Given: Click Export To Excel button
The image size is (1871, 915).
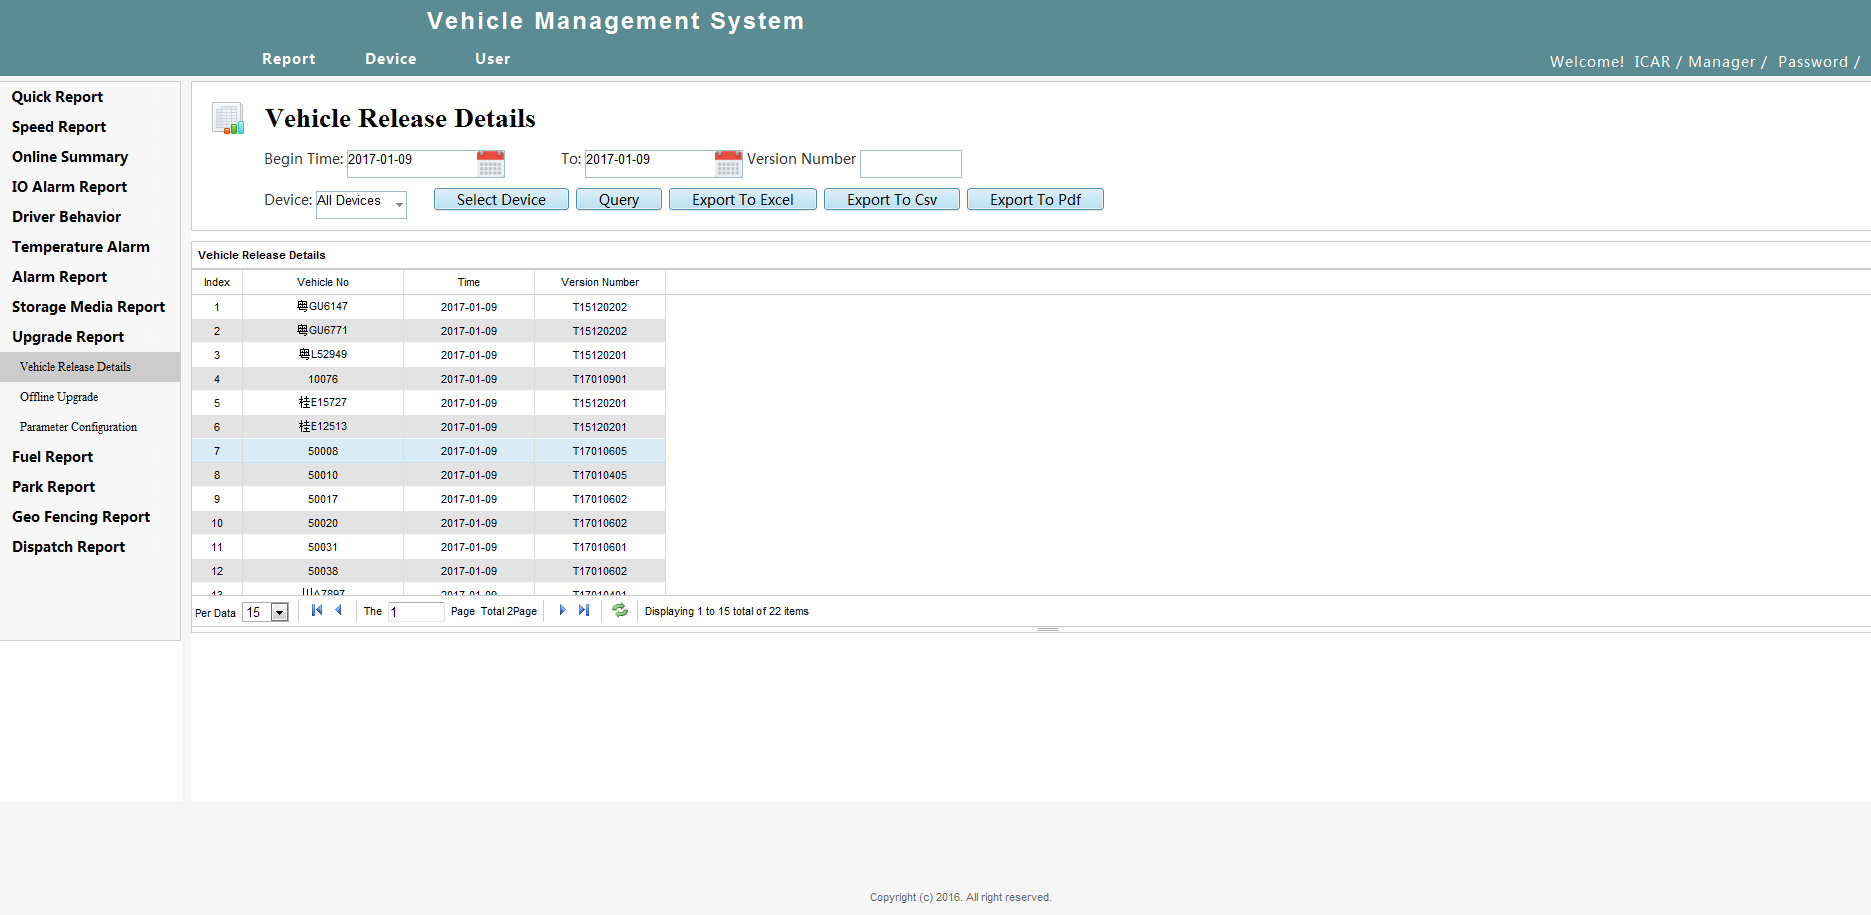Looking at the screenshot, I should tap(743, 199).
